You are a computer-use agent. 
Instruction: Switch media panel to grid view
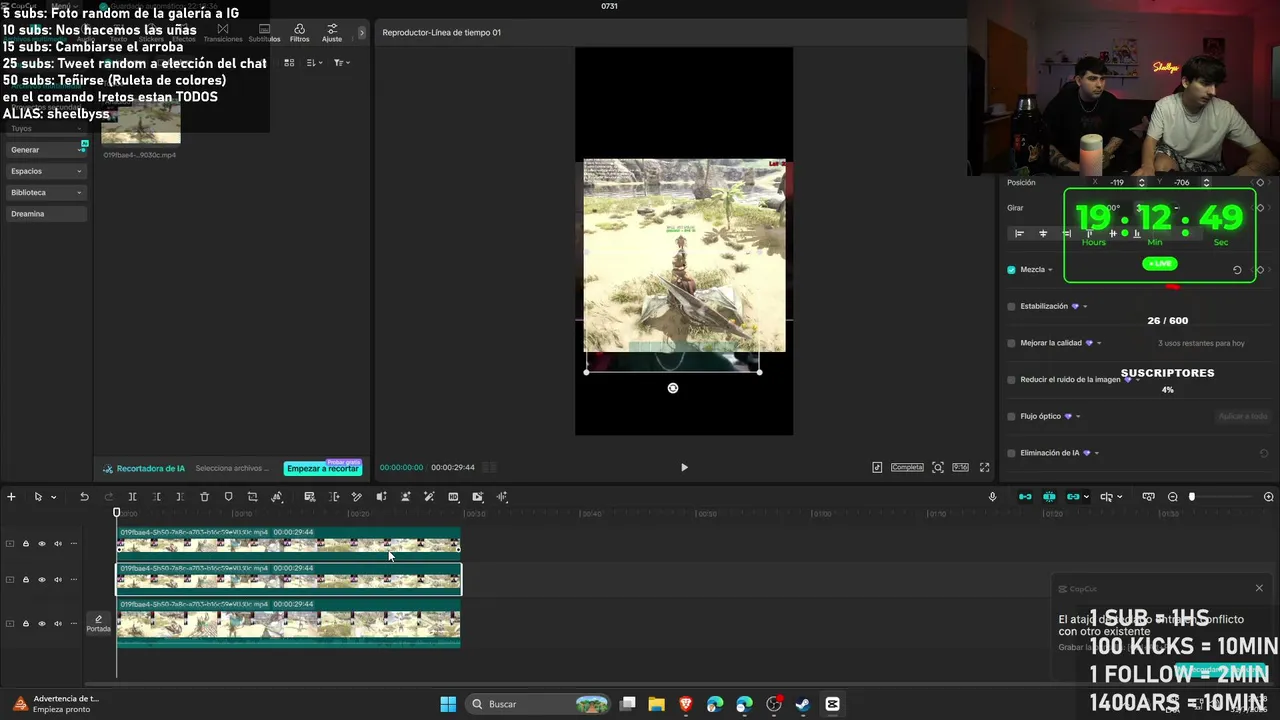point(289,63)
